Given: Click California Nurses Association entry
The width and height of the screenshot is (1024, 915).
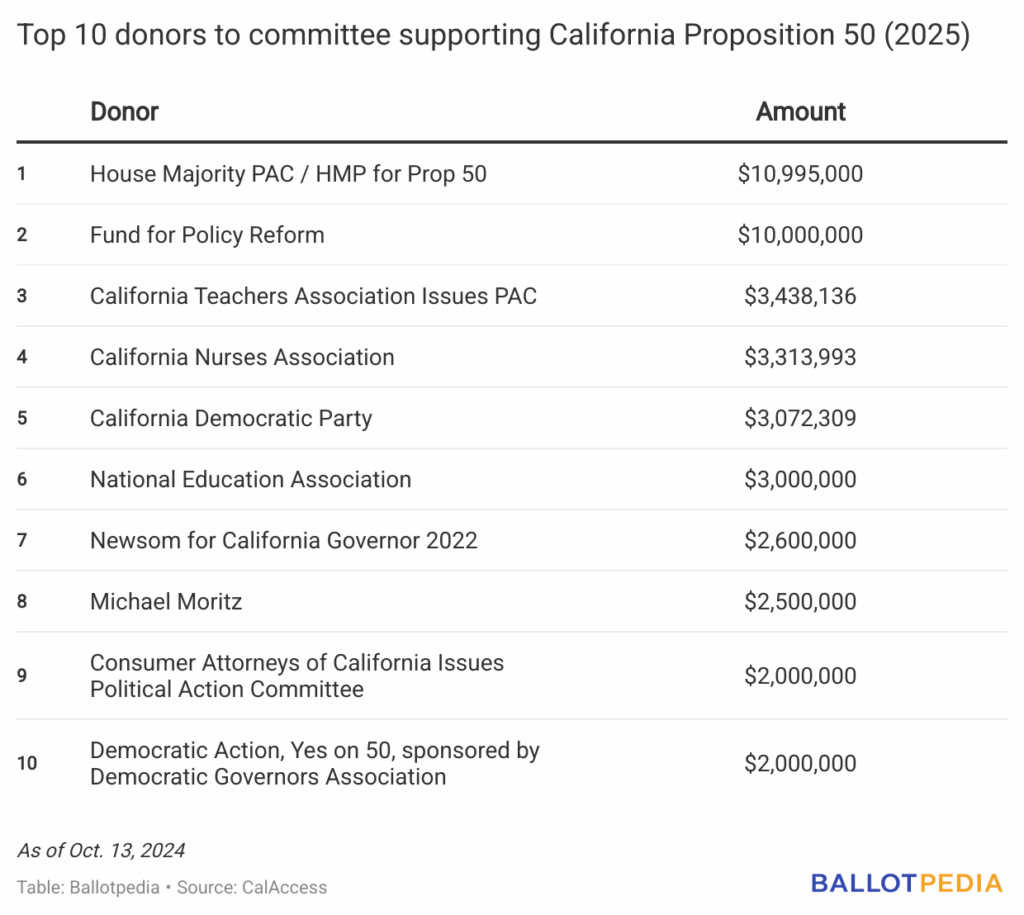Looking at the screenshot, I should (x=242, y=357).
